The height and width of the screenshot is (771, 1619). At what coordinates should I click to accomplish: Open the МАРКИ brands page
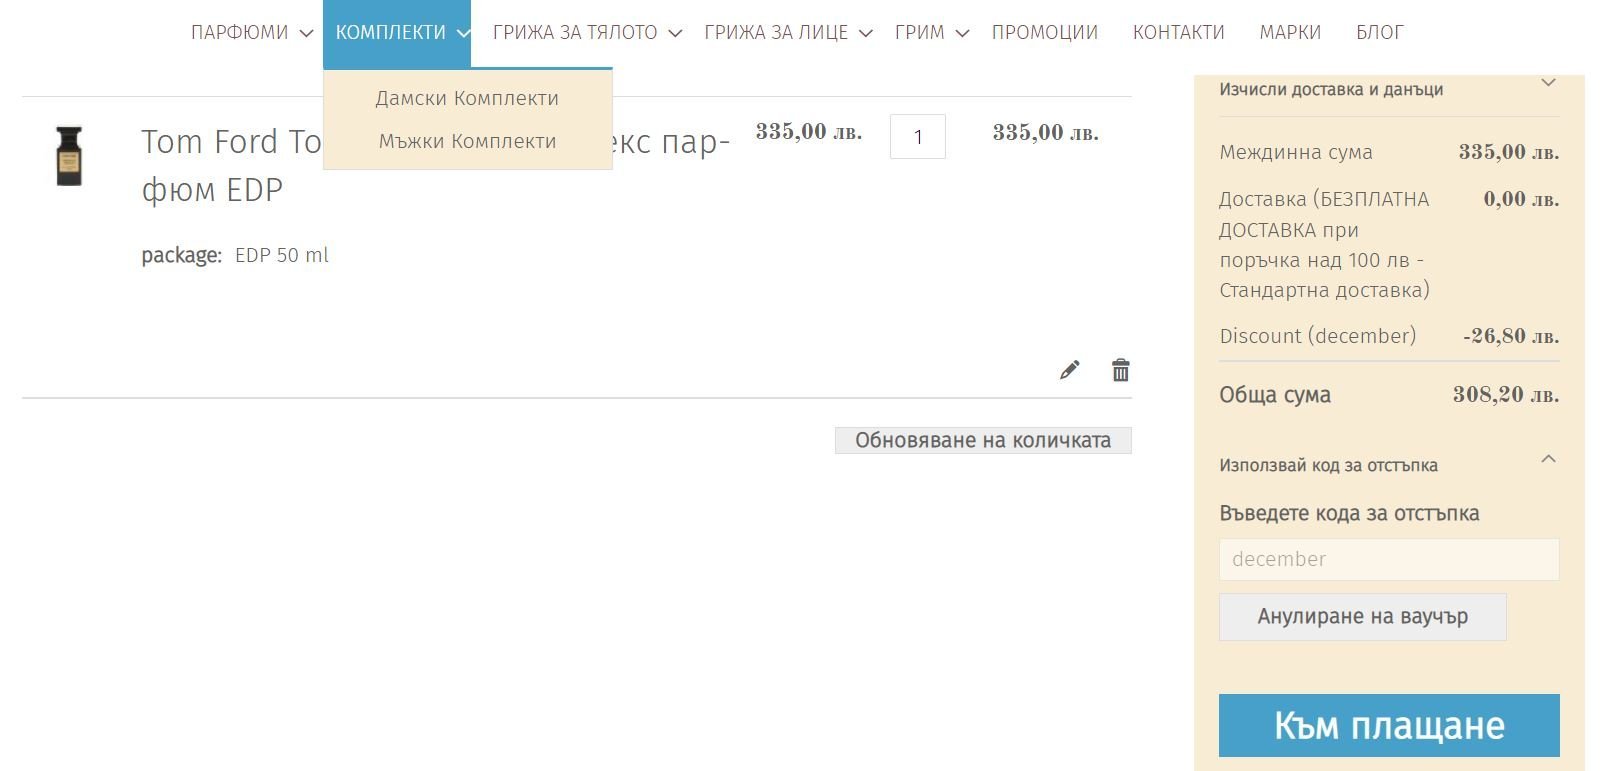[x=1290, y=32]
